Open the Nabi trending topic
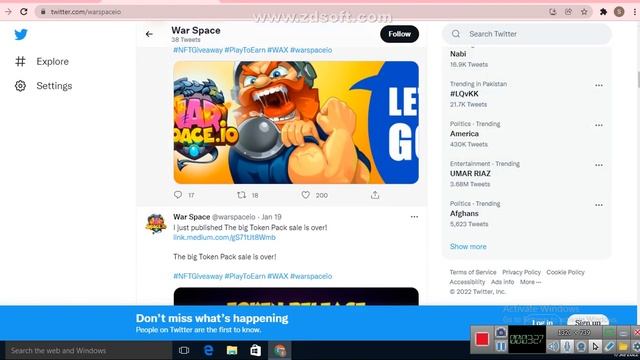640x360 pixels. tap(458, 54)
